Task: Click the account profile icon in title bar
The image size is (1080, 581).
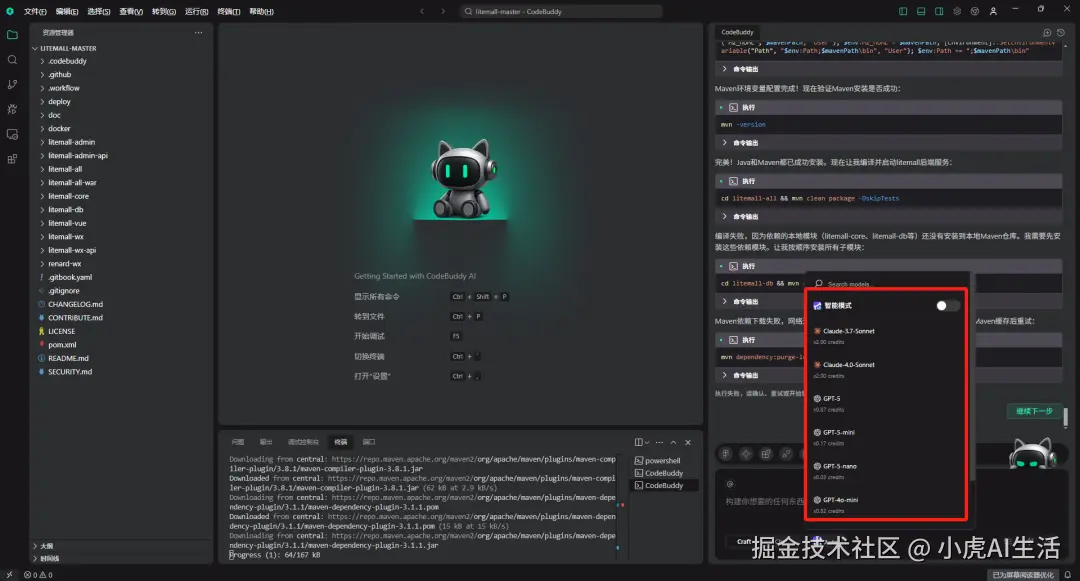Action: click(x=993, y=11)
